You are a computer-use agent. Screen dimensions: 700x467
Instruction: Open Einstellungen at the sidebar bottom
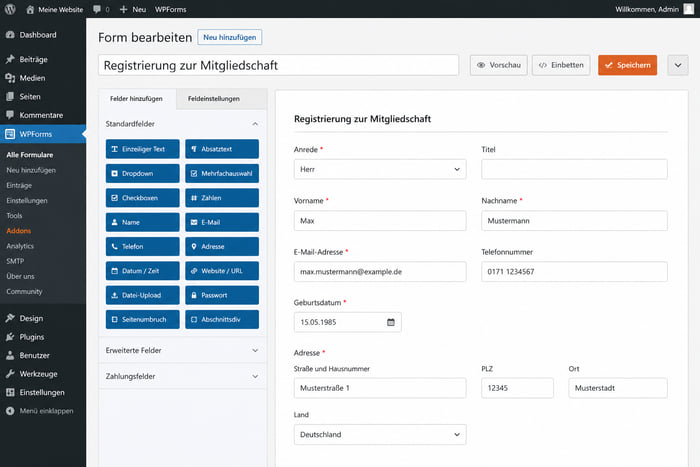pyautogui.click(x=43, y=392)
